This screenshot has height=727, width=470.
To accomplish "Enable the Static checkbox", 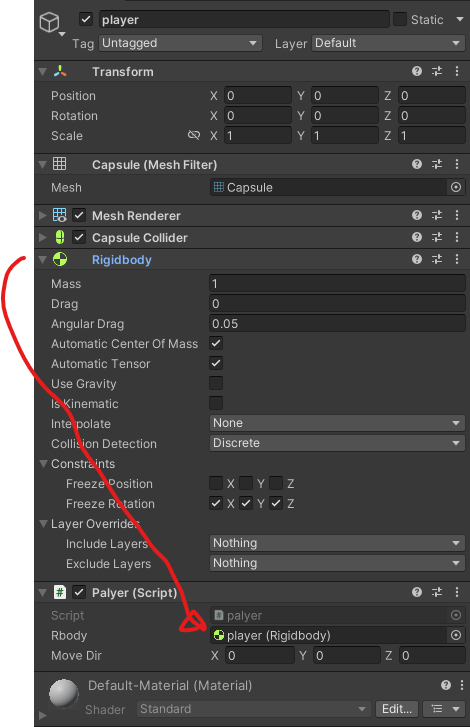I will coord(400,19).
